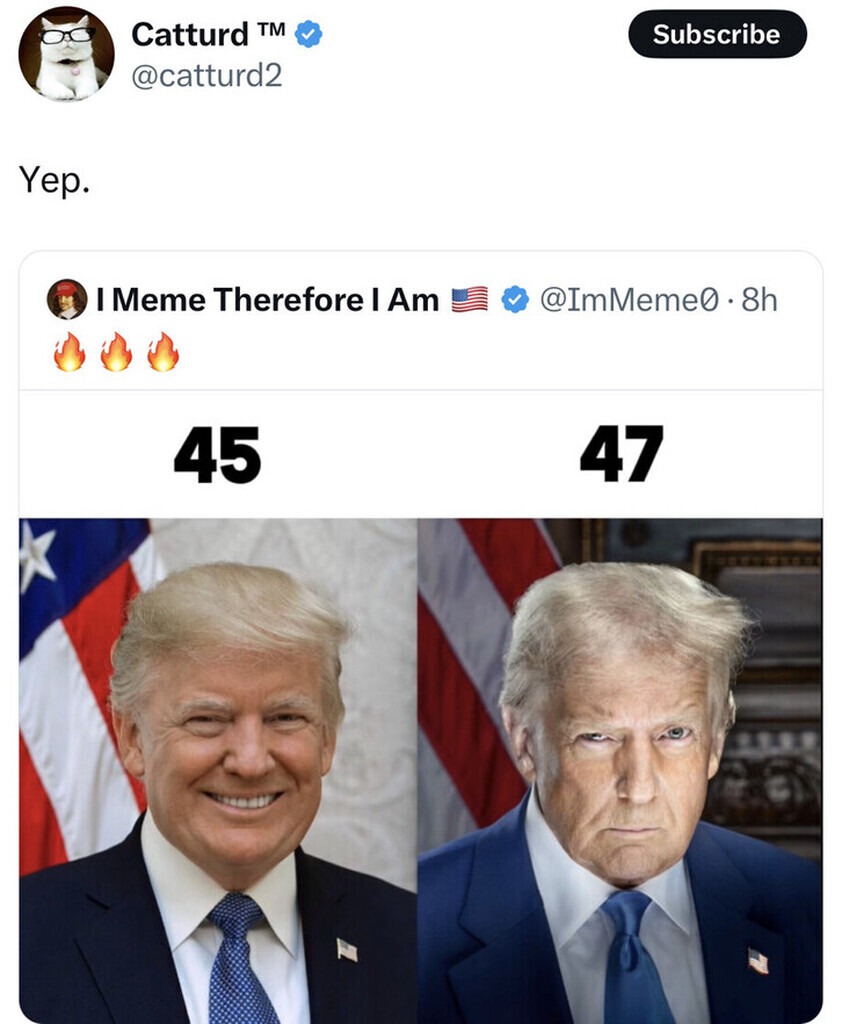Select the "Yep." post text
The height and width of the screenshot is (1024, 842).
[54, 180]
